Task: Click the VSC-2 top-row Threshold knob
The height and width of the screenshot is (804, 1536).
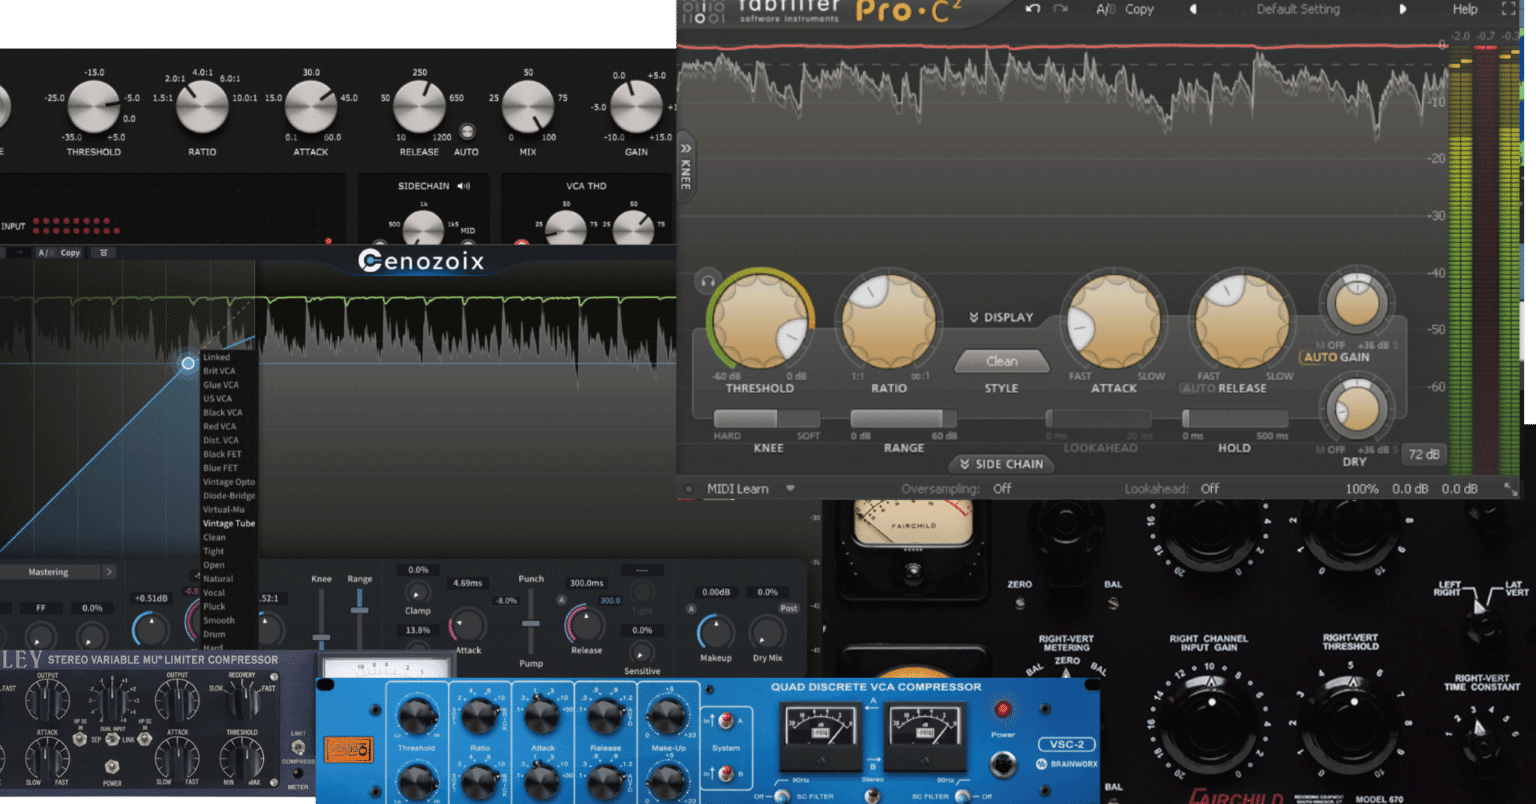Action: point(416,717)
